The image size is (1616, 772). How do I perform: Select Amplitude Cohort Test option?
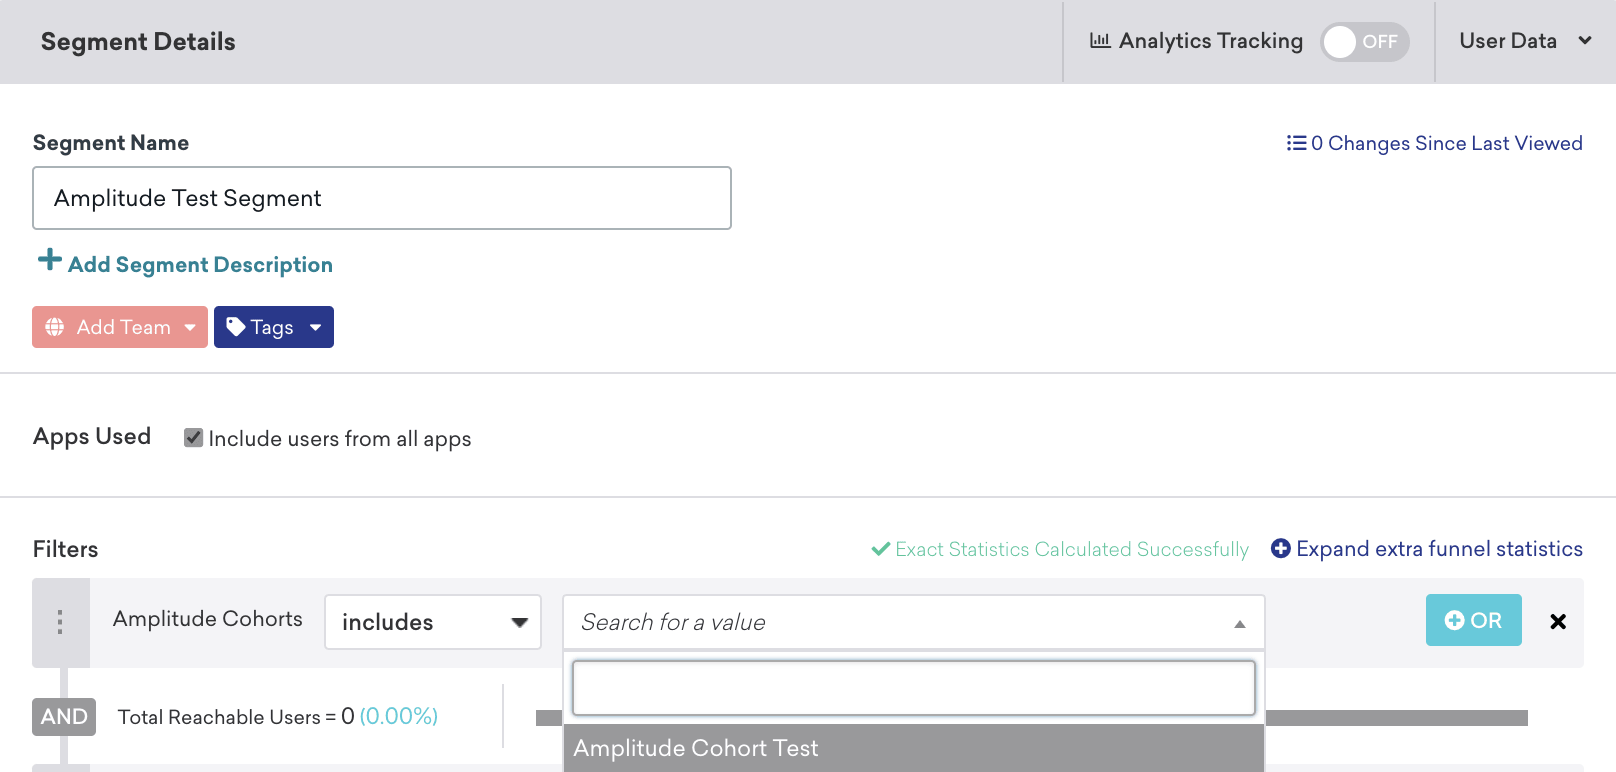coord(914,748)
